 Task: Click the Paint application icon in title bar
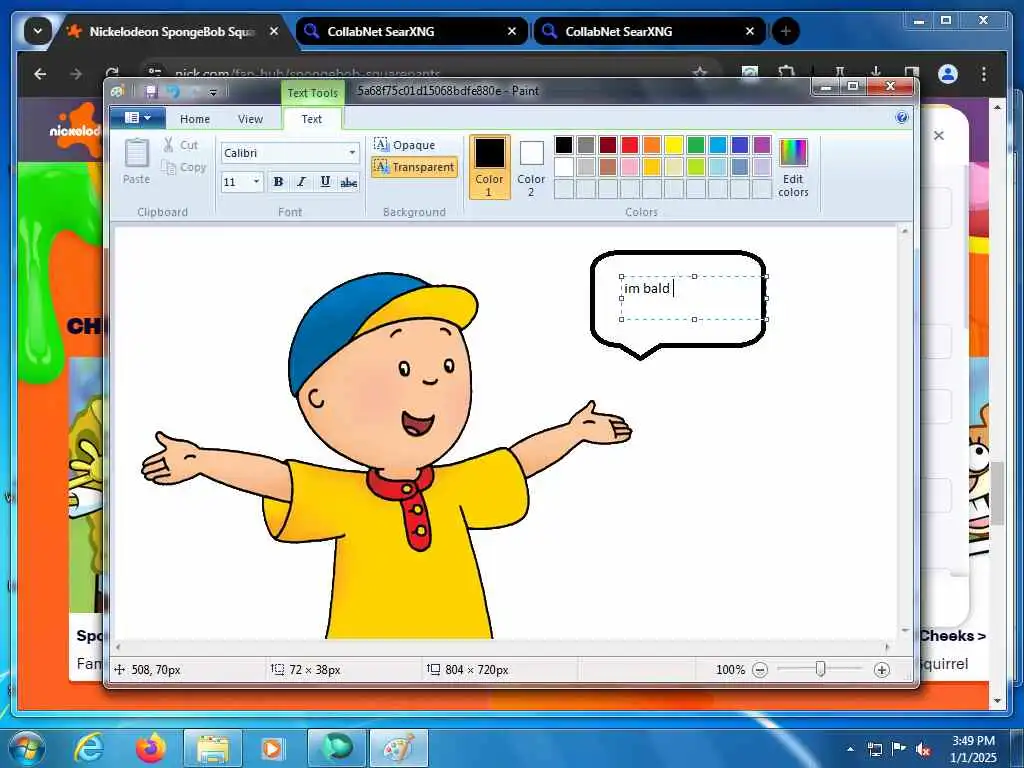pos(118,91)
